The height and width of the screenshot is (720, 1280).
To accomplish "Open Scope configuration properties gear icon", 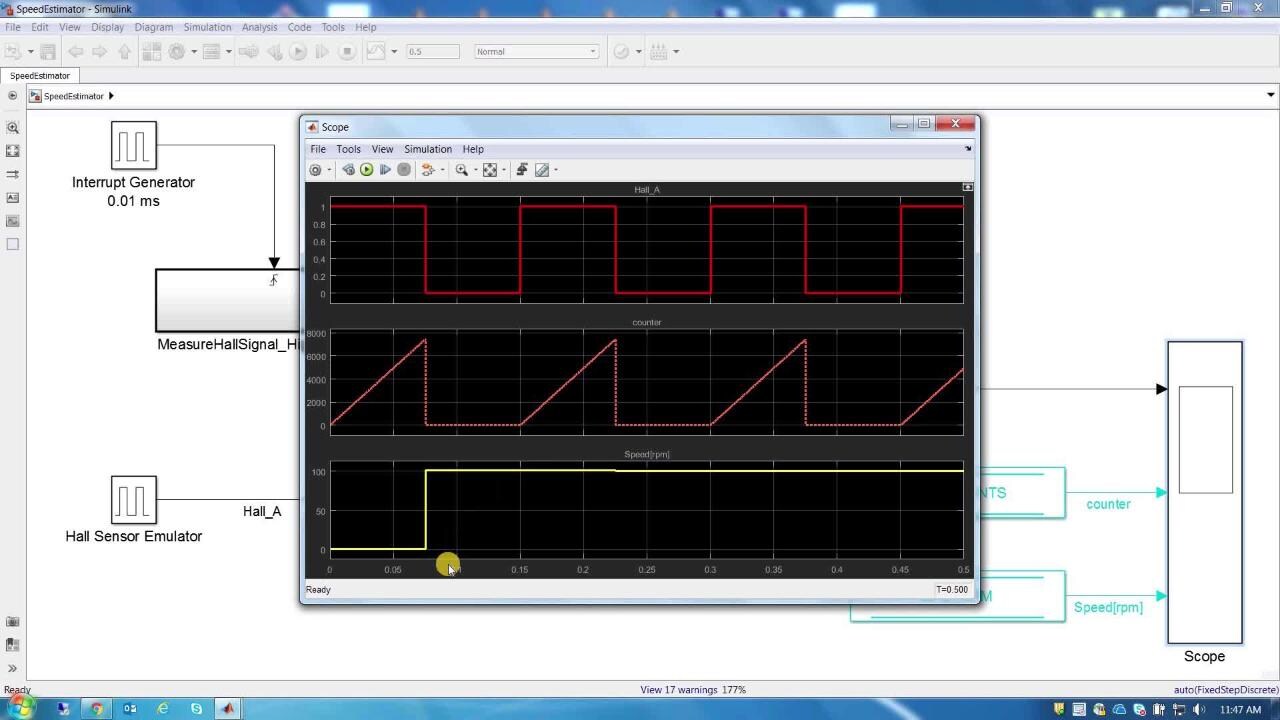I will (315, 170).
